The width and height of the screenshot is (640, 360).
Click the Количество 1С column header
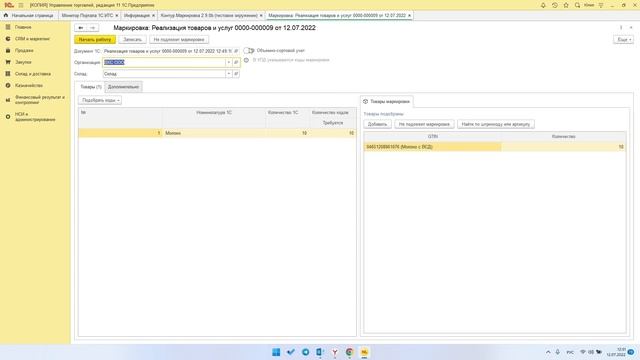click(x=283, y=113)
